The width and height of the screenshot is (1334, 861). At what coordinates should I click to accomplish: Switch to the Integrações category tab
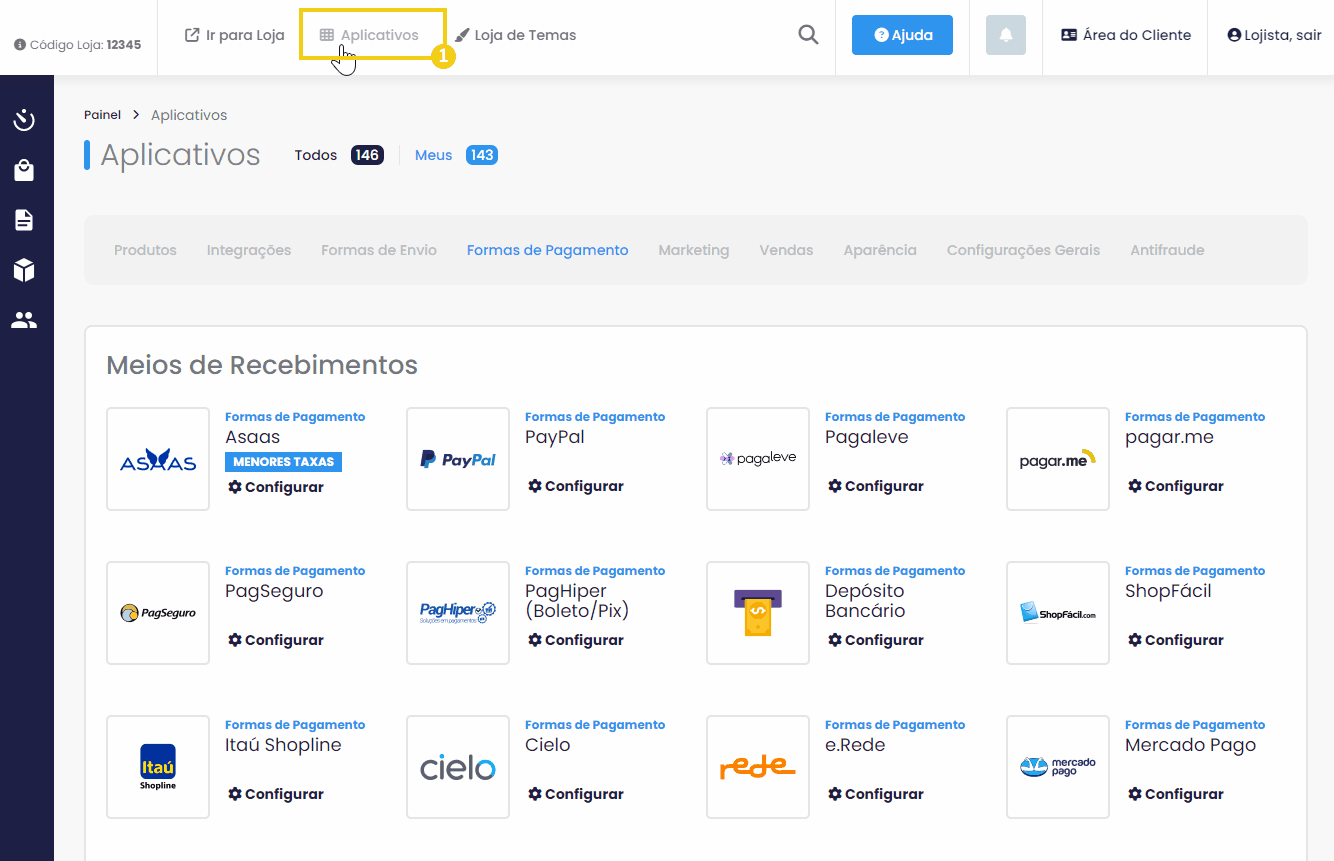249,250
